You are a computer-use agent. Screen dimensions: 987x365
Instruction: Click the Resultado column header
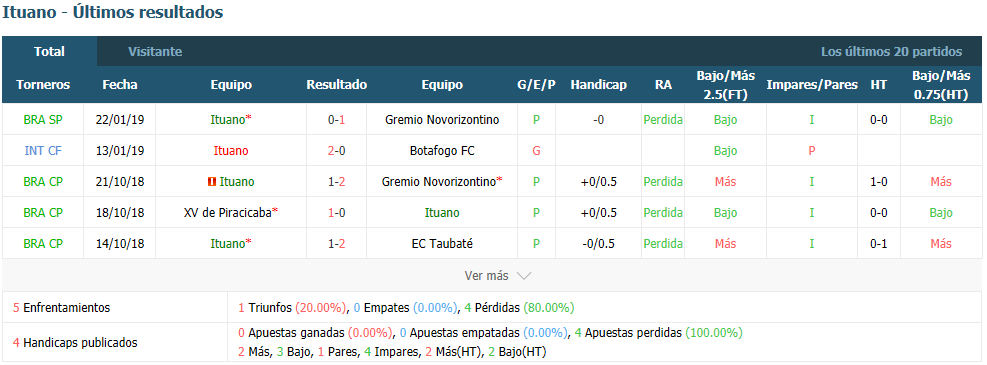point(337,85)
